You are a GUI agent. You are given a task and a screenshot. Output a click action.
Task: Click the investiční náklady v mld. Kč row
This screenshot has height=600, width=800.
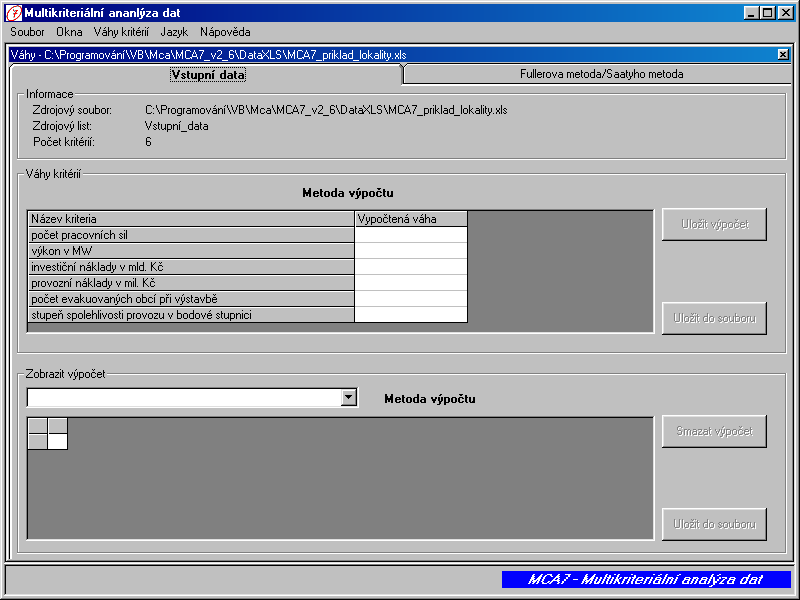tap(191, 267)
